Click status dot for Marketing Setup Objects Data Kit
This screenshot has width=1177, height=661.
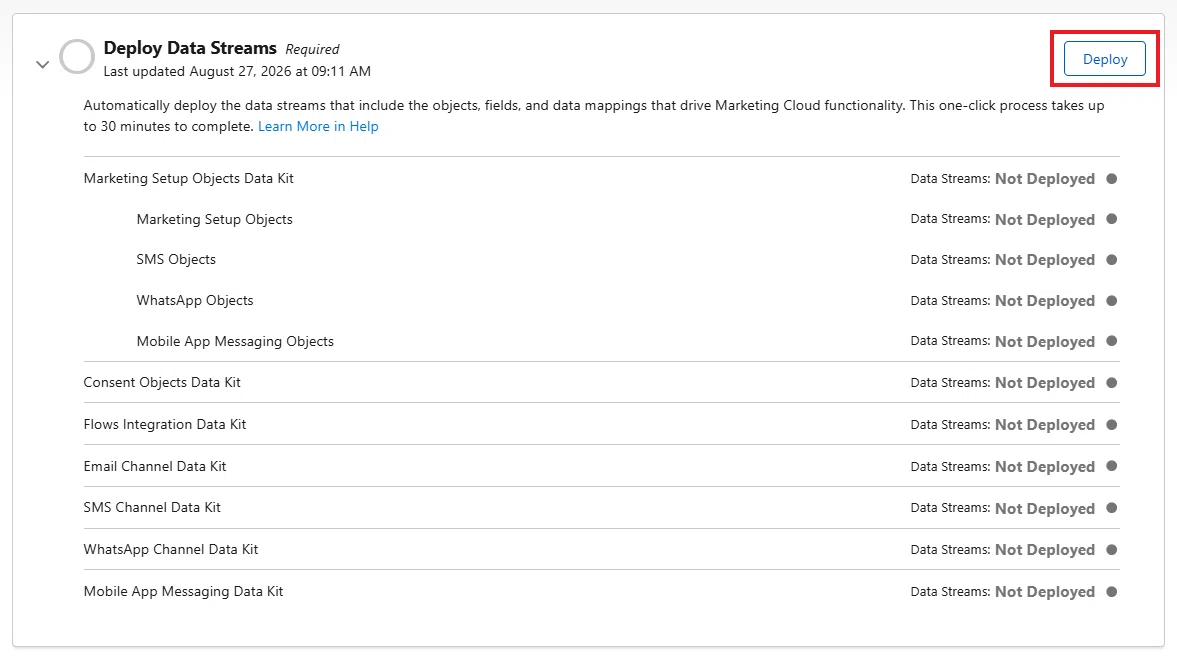1112,179
